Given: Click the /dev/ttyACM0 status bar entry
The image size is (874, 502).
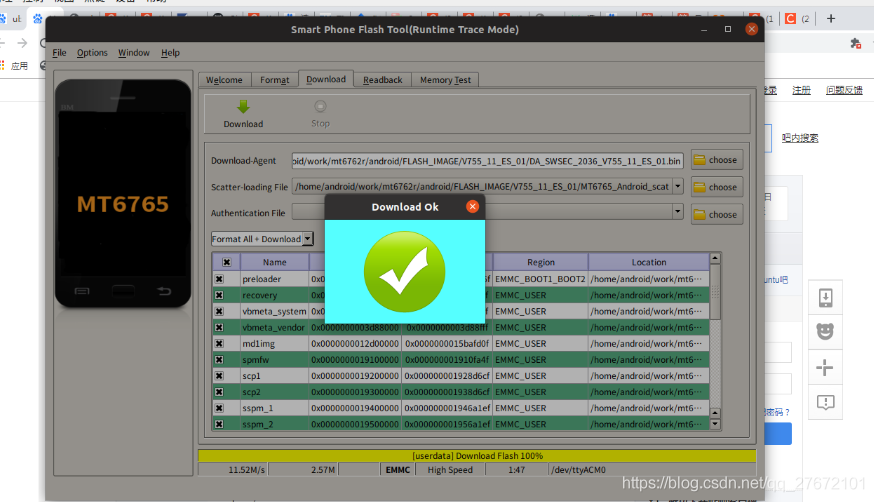Looking at the screenshot, I should [578, 470].
